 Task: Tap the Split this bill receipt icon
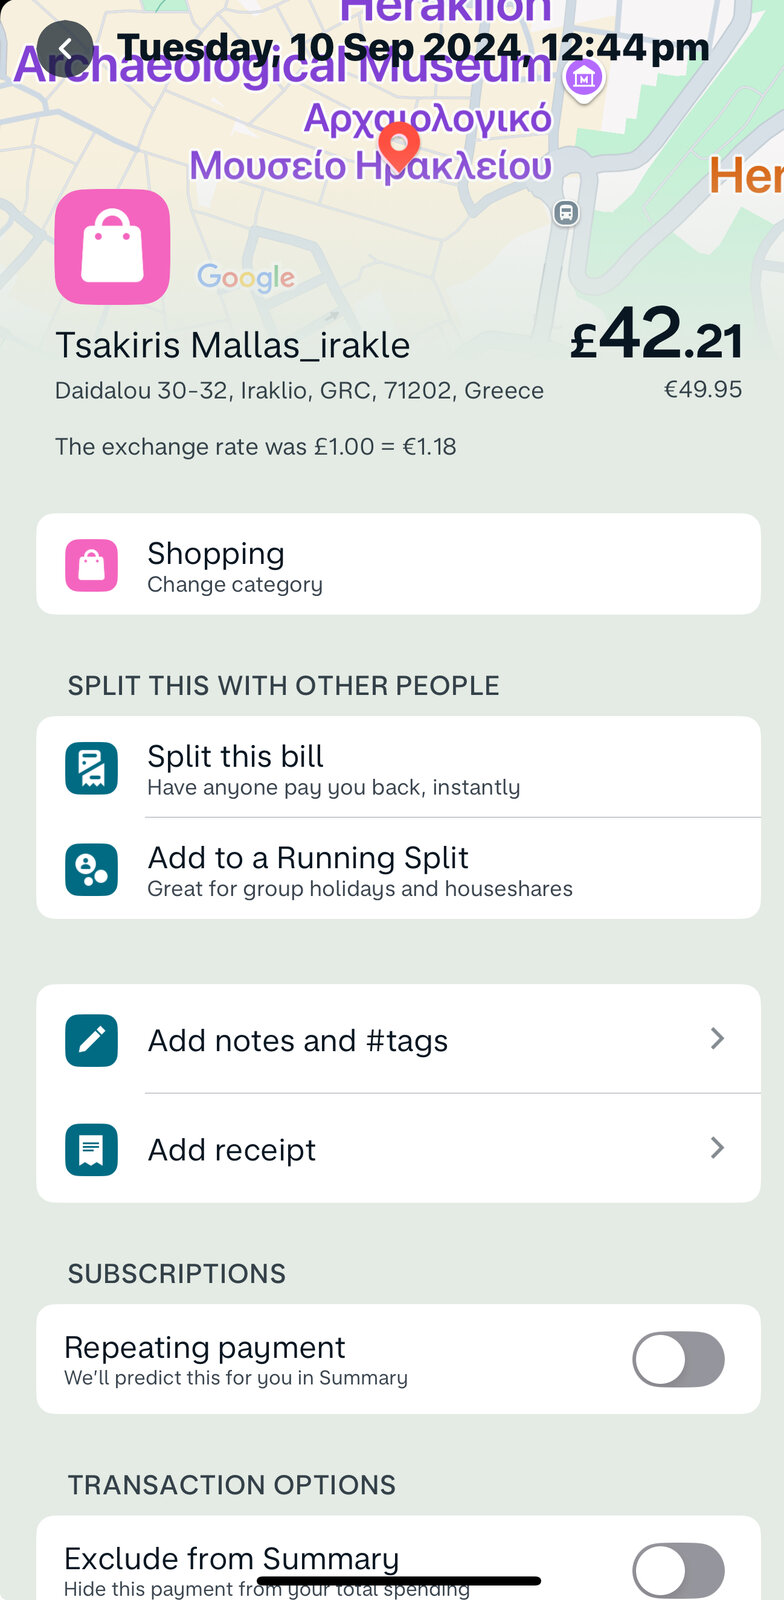coord(91,768)
